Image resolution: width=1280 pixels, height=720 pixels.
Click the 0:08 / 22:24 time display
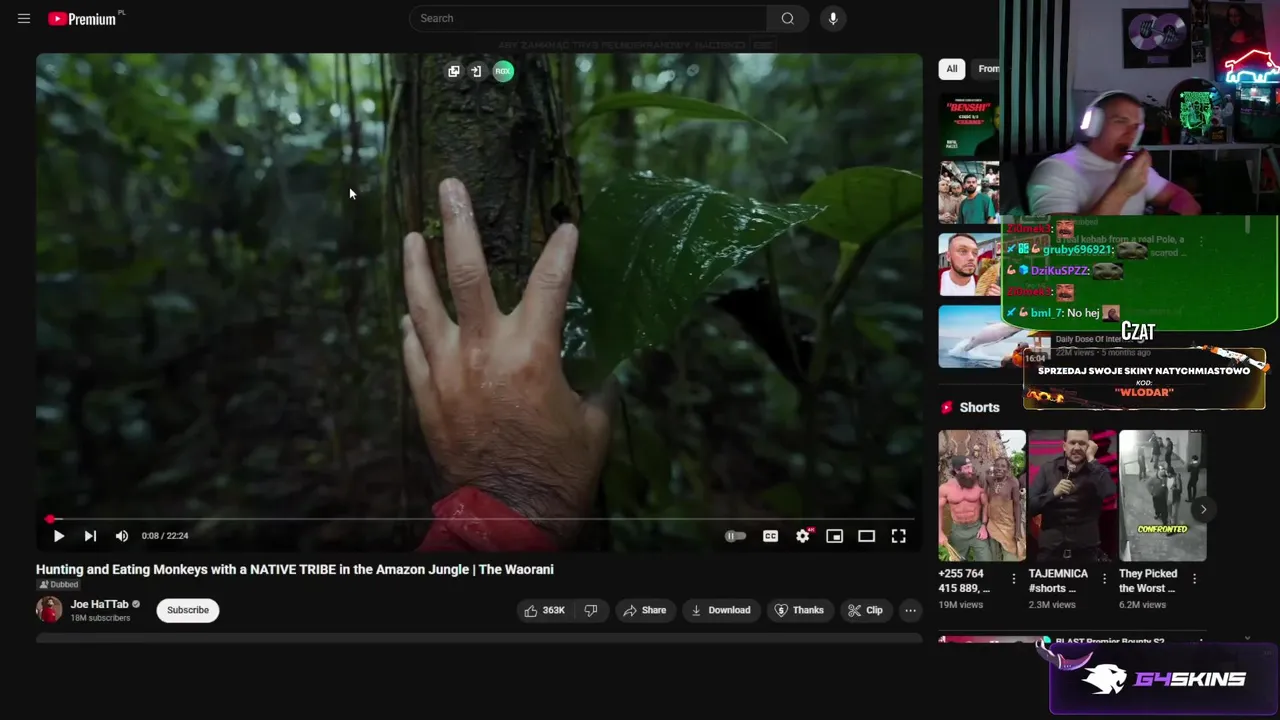point(165,536)
